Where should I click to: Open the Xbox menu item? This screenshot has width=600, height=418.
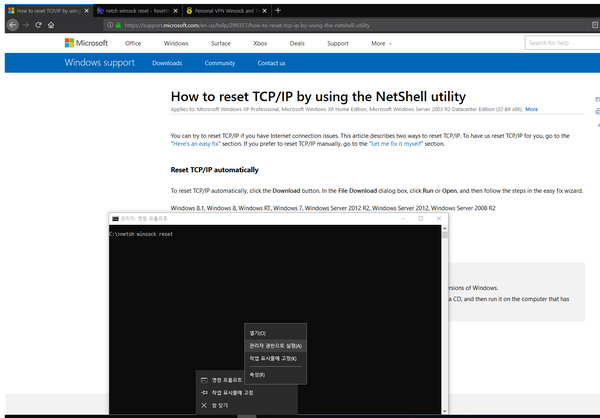click(260, 43)
